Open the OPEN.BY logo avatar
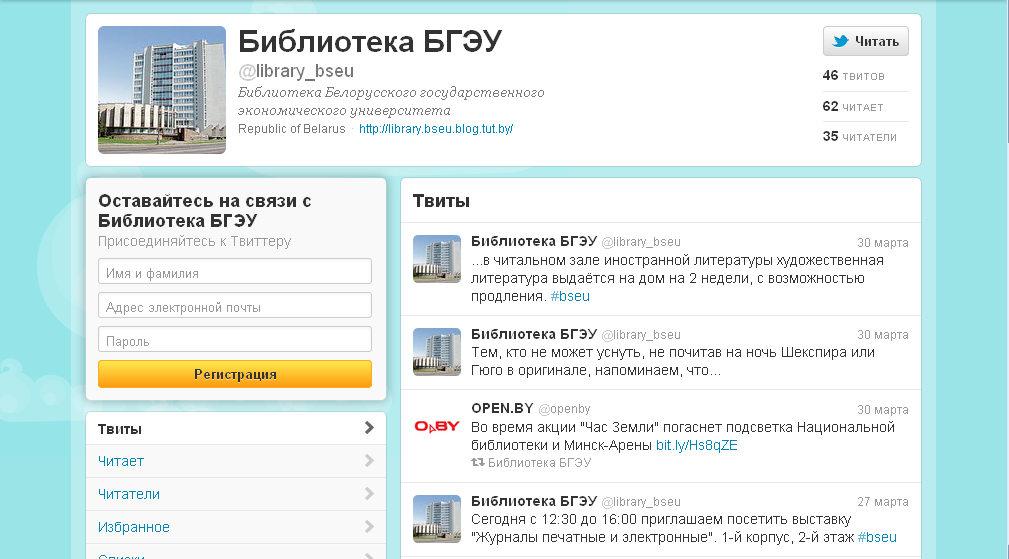 click(437, 426)
